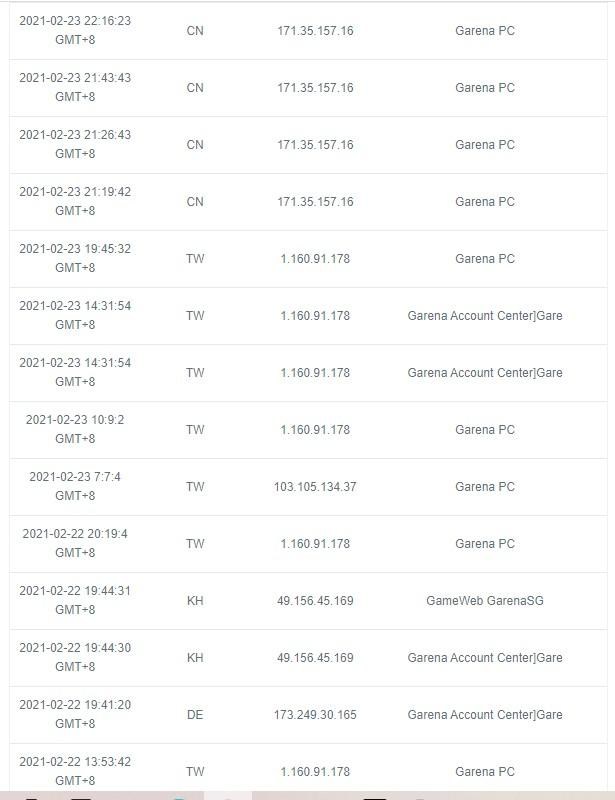Click KH country in the GameWeb GarenaSG row
615x800 pixels.
pos(195,601)
